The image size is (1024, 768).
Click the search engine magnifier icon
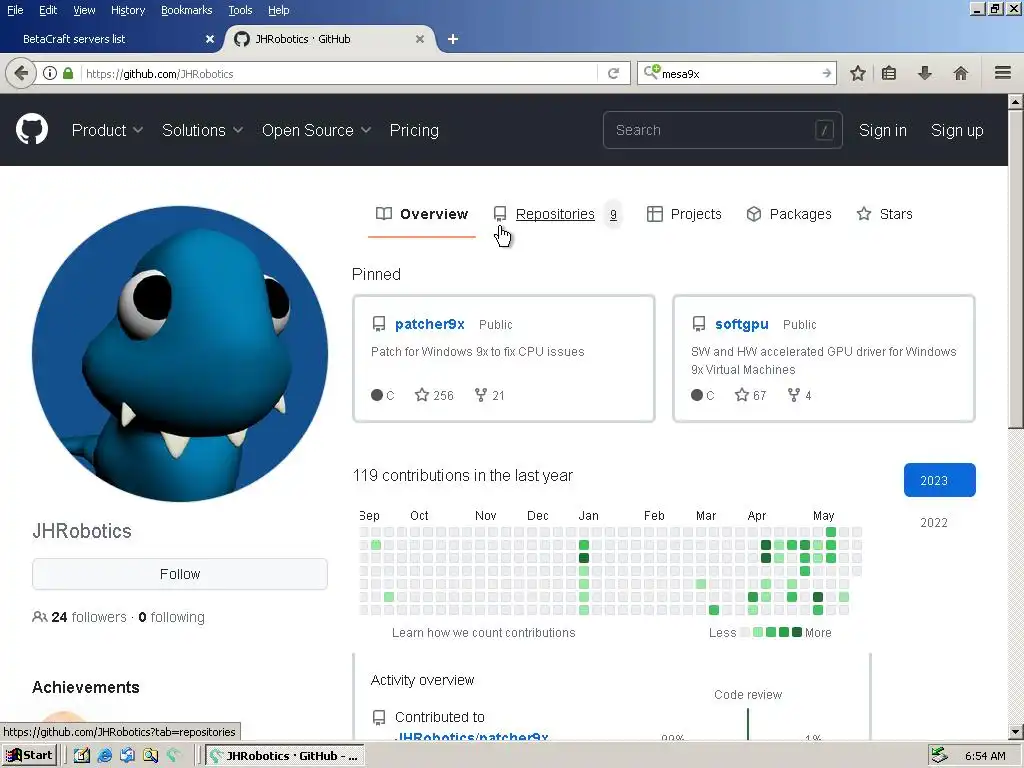(x=652, y=72)
